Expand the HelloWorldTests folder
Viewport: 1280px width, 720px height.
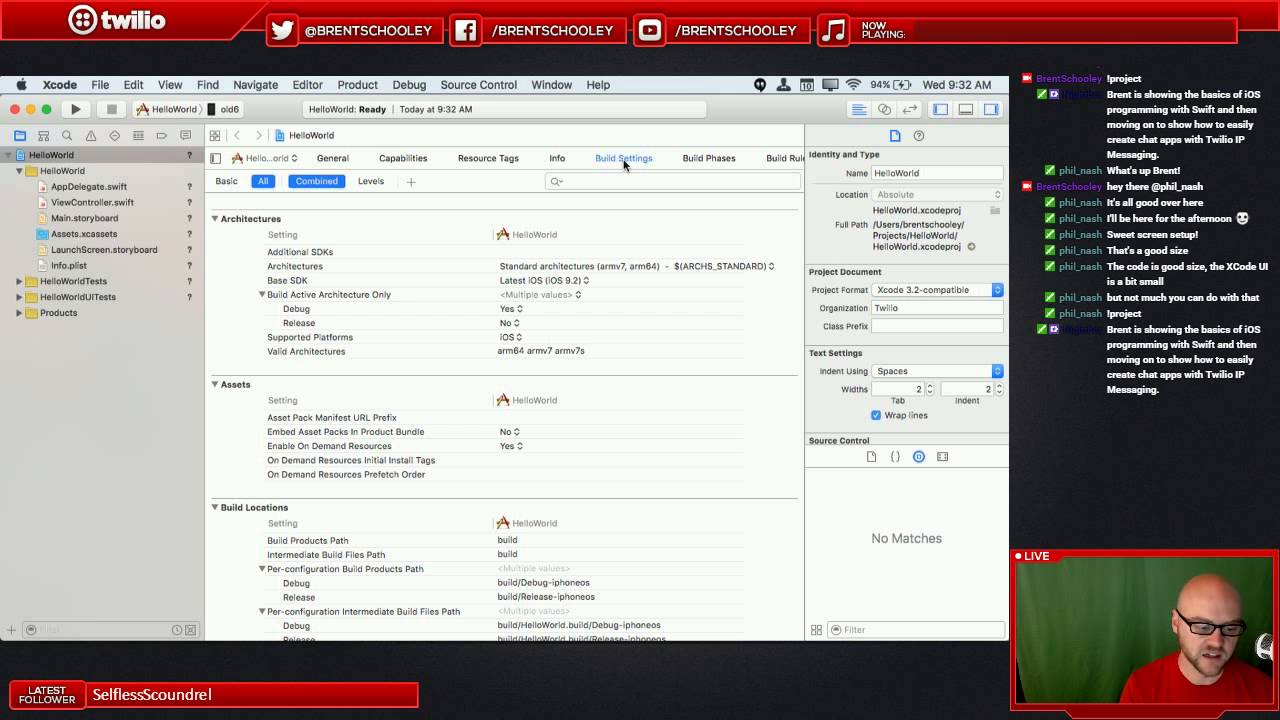[x=19, y=282]
